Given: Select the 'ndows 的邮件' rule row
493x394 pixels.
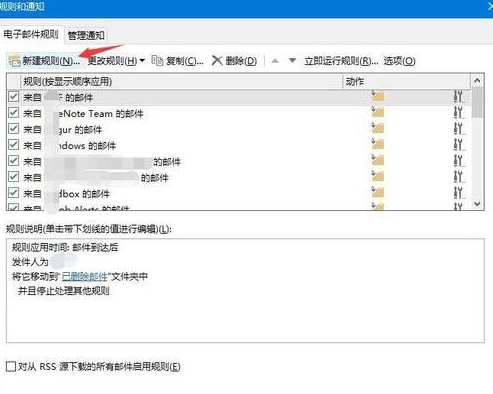Looking at the screenshot, I should 238,145.
